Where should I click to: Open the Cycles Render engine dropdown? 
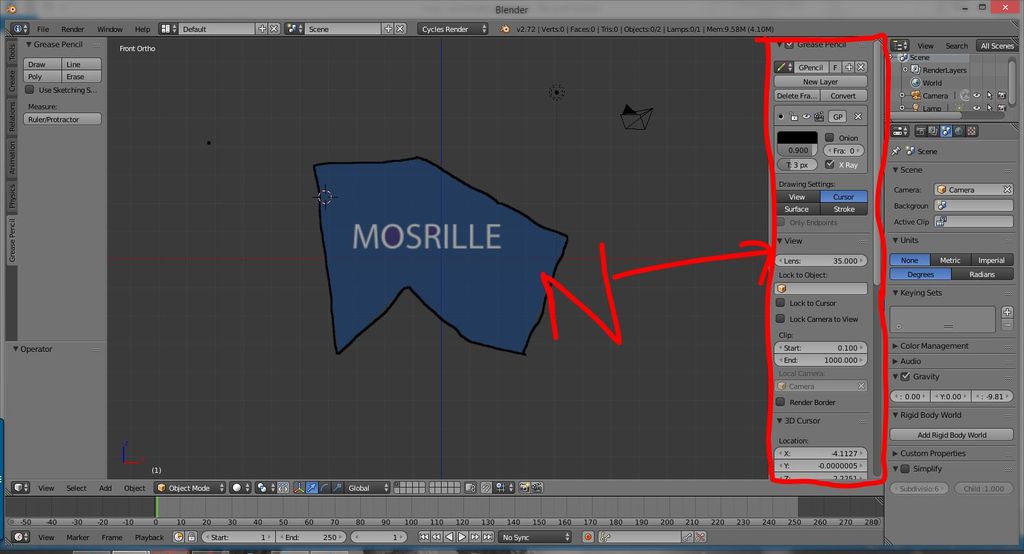tap(453, 29)
